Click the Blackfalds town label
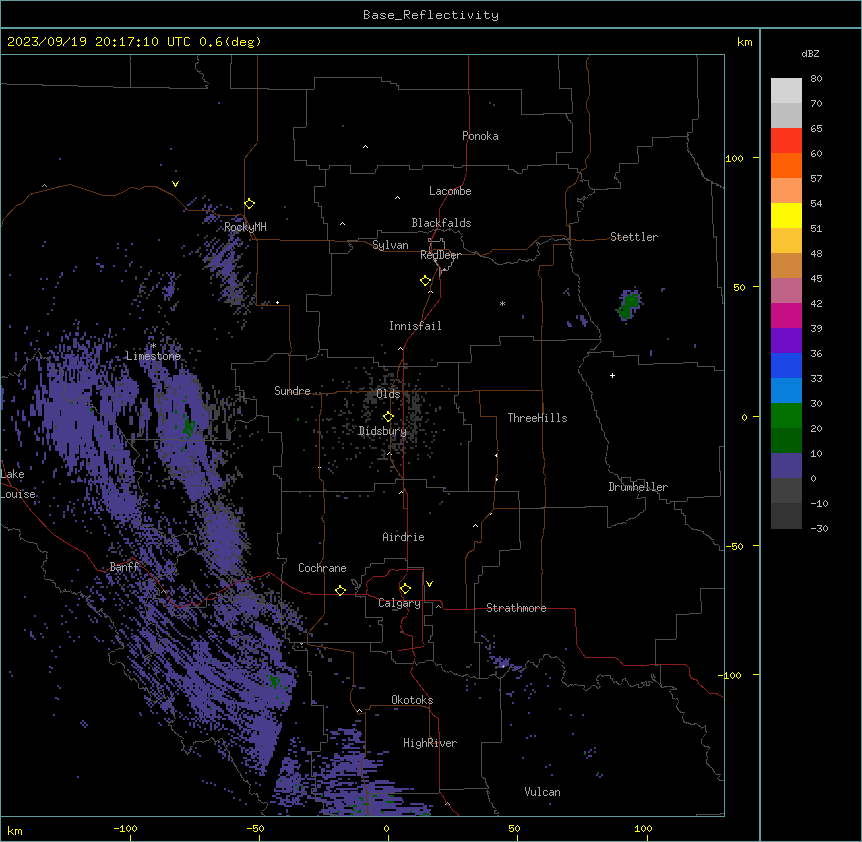 pos(441,223)
